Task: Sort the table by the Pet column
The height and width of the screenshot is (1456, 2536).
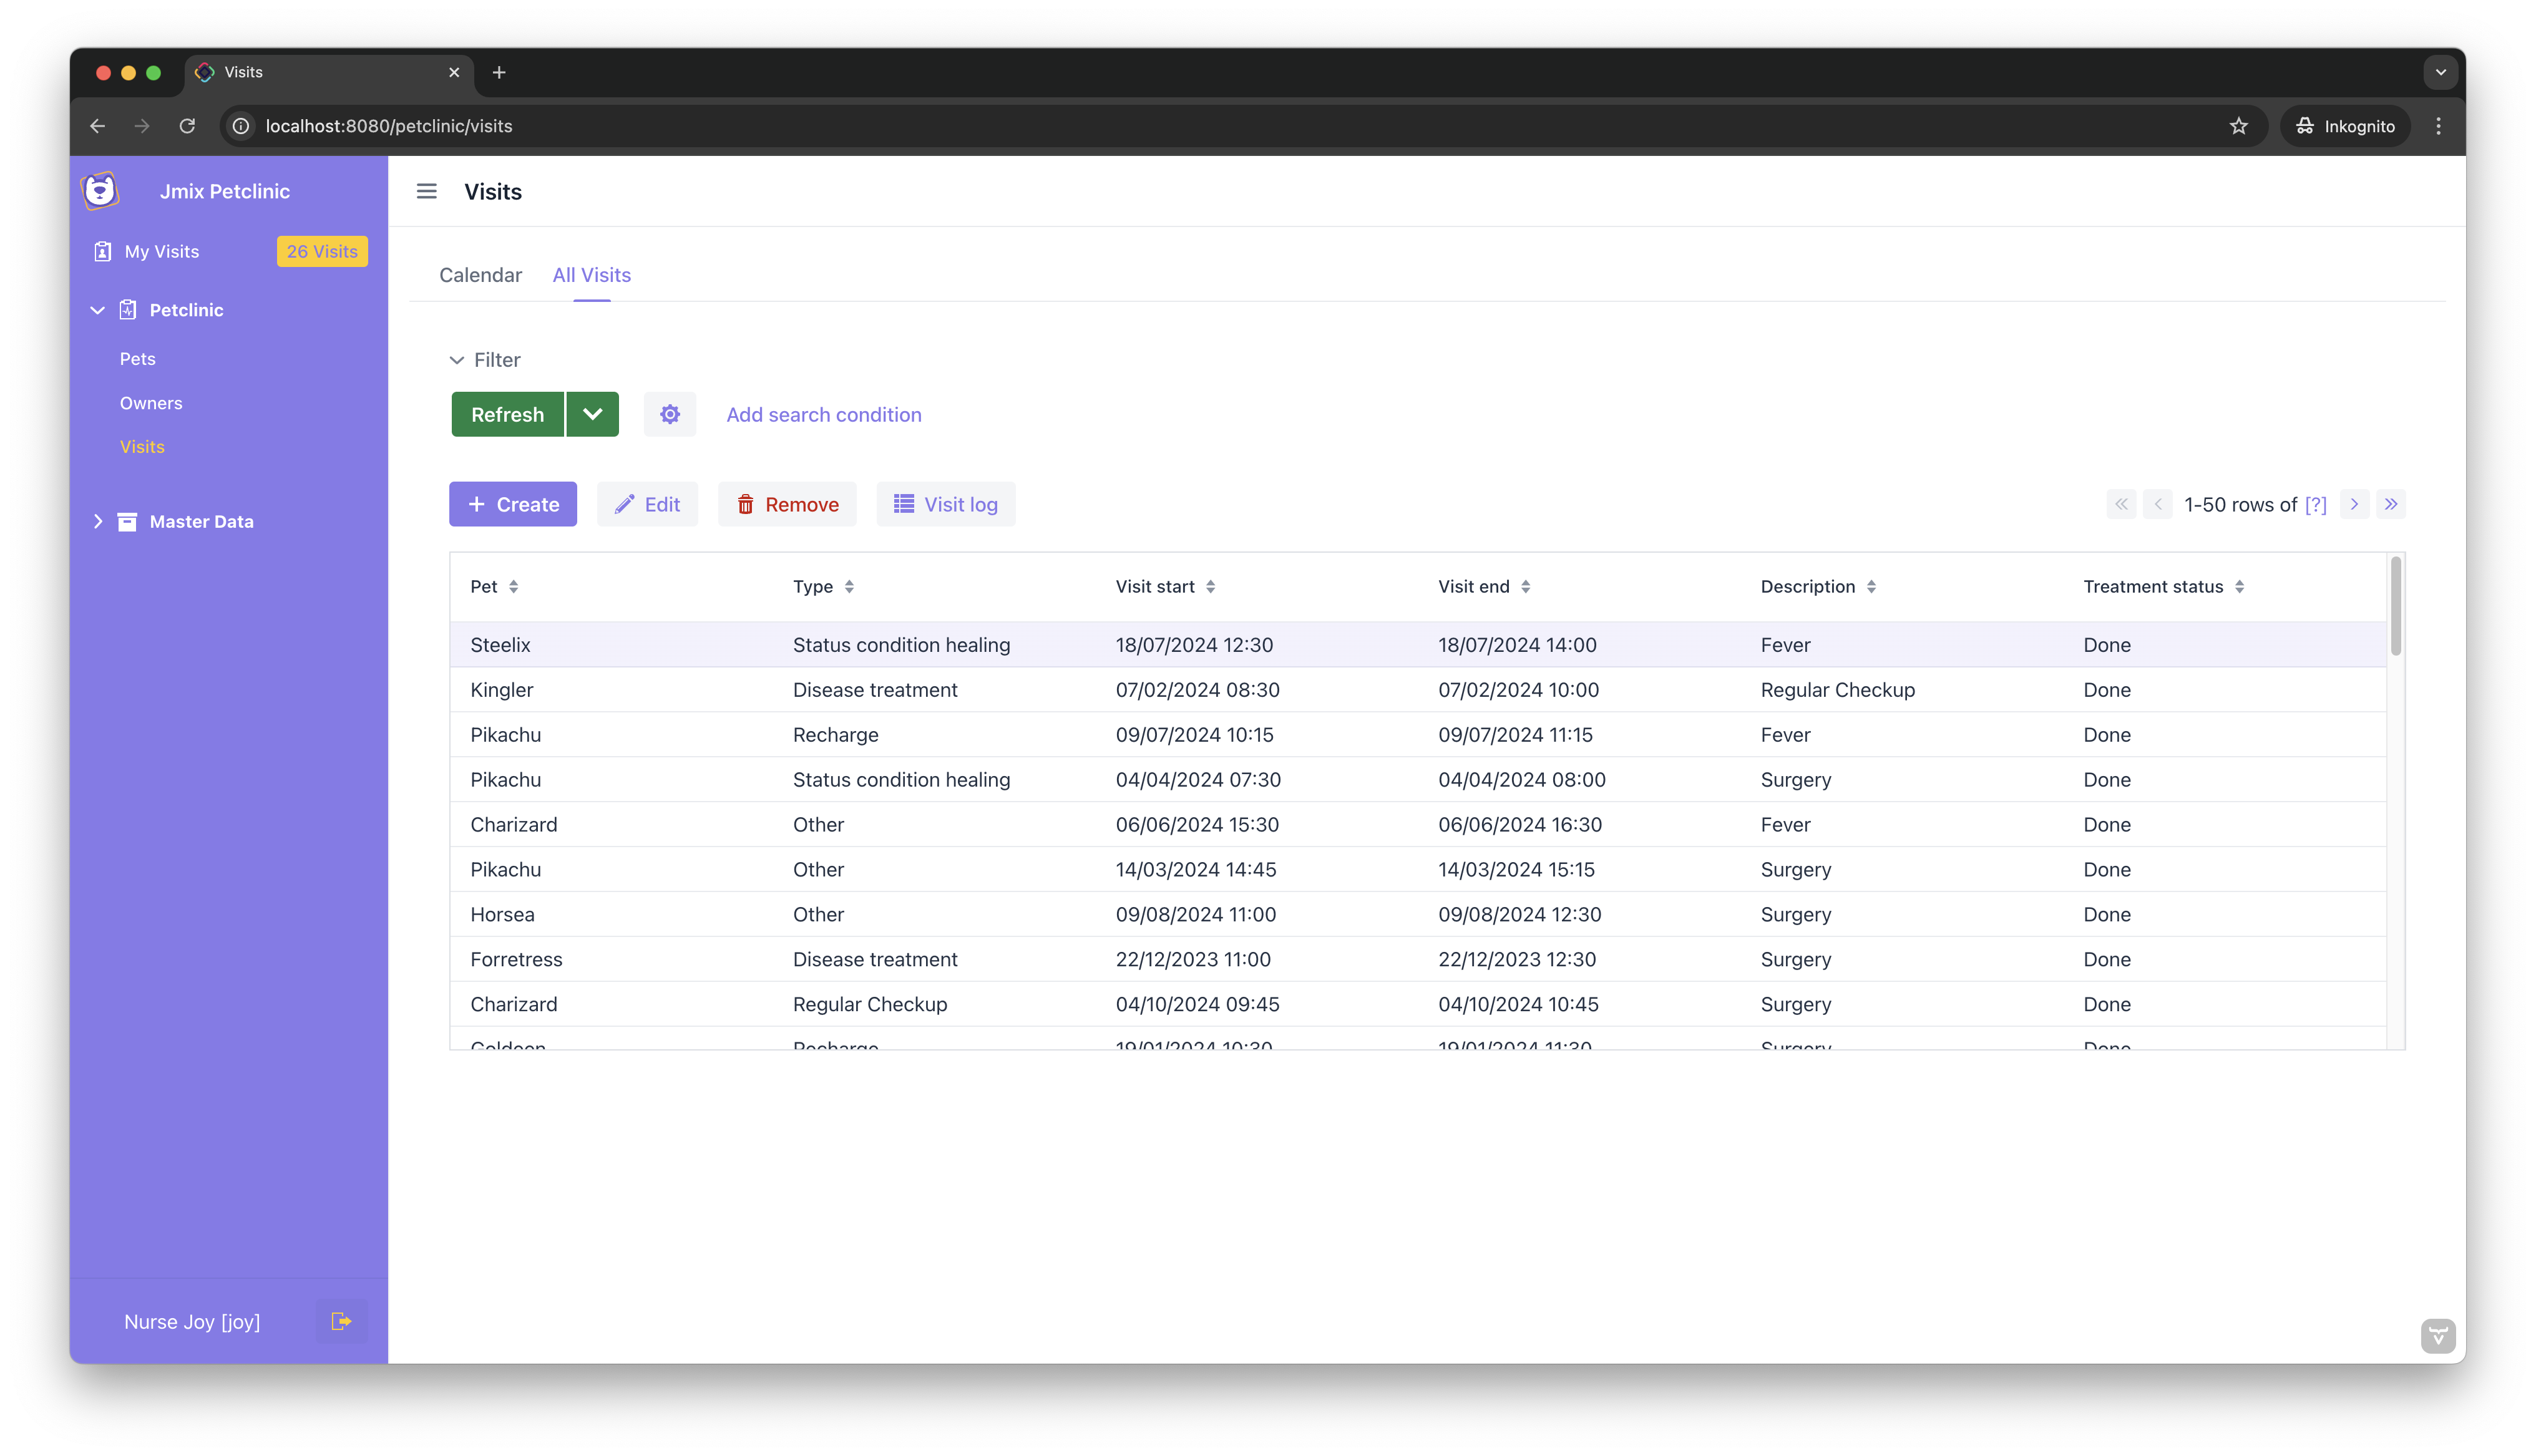Action: (513, 587)
